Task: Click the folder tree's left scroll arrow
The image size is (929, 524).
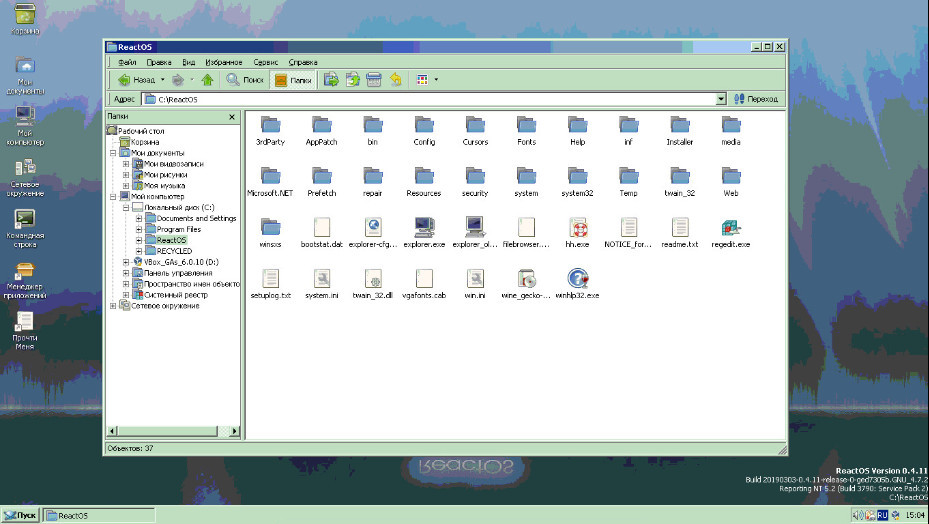Action: pos(113,431)
